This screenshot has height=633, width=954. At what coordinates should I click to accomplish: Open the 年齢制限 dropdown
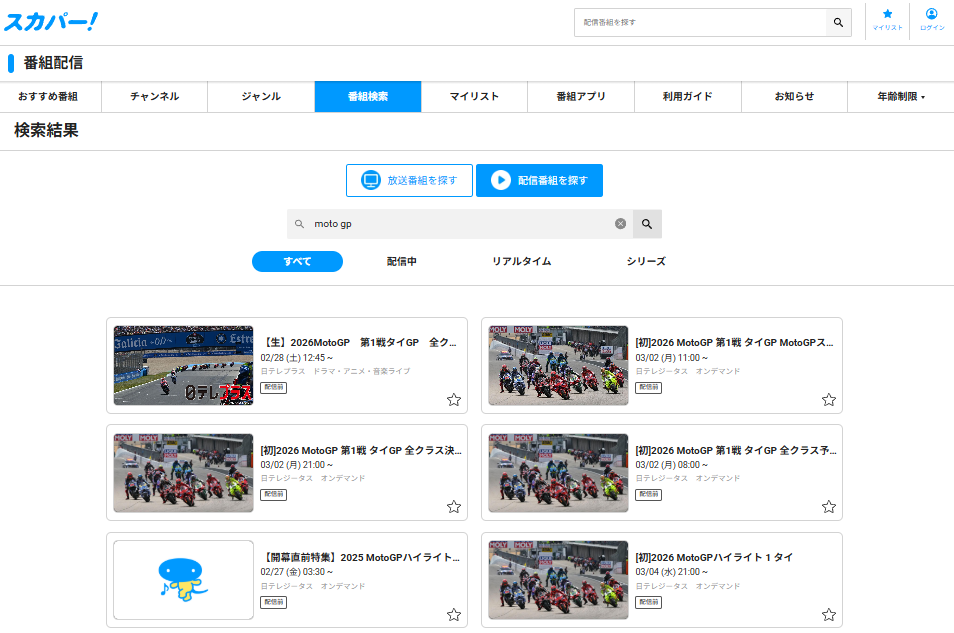[900, 97]
